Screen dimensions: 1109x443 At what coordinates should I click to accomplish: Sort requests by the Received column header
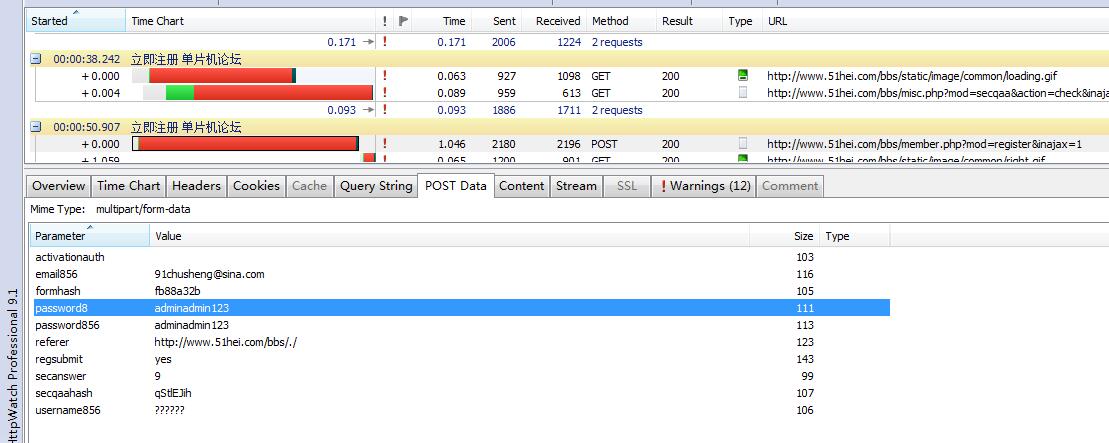point(557,21)
